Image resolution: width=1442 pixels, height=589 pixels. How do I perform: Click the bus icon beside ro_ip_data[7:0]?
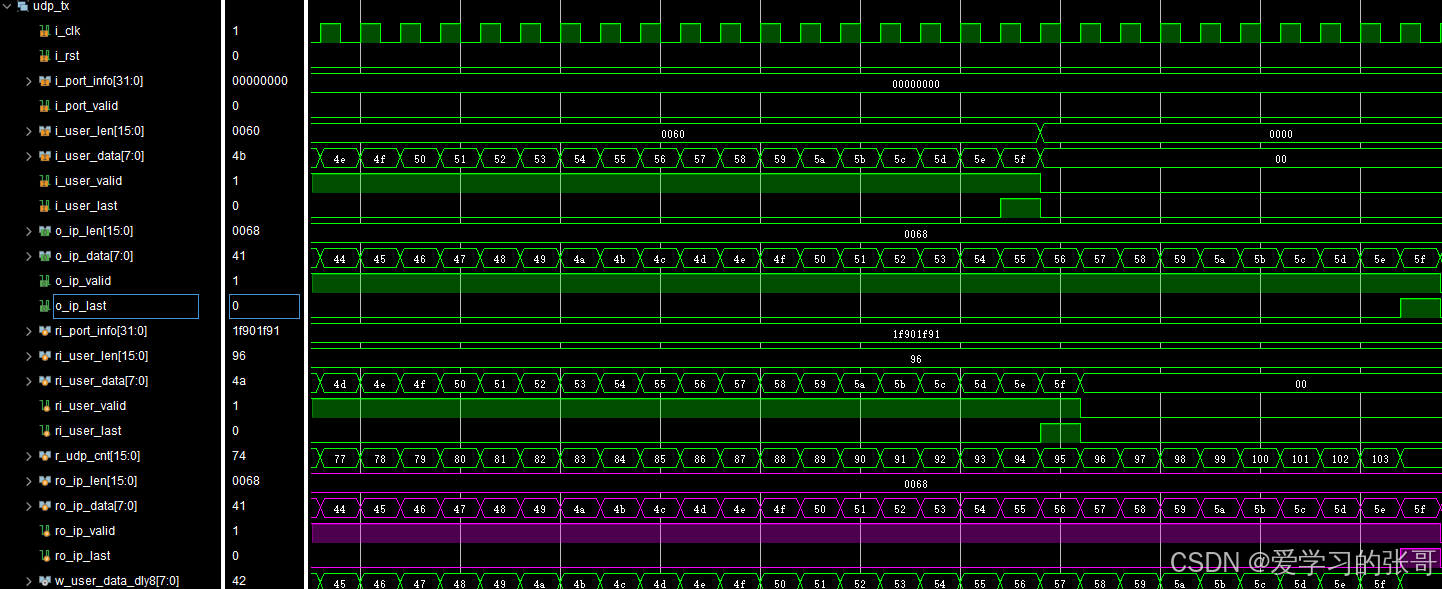click(44, 506)
